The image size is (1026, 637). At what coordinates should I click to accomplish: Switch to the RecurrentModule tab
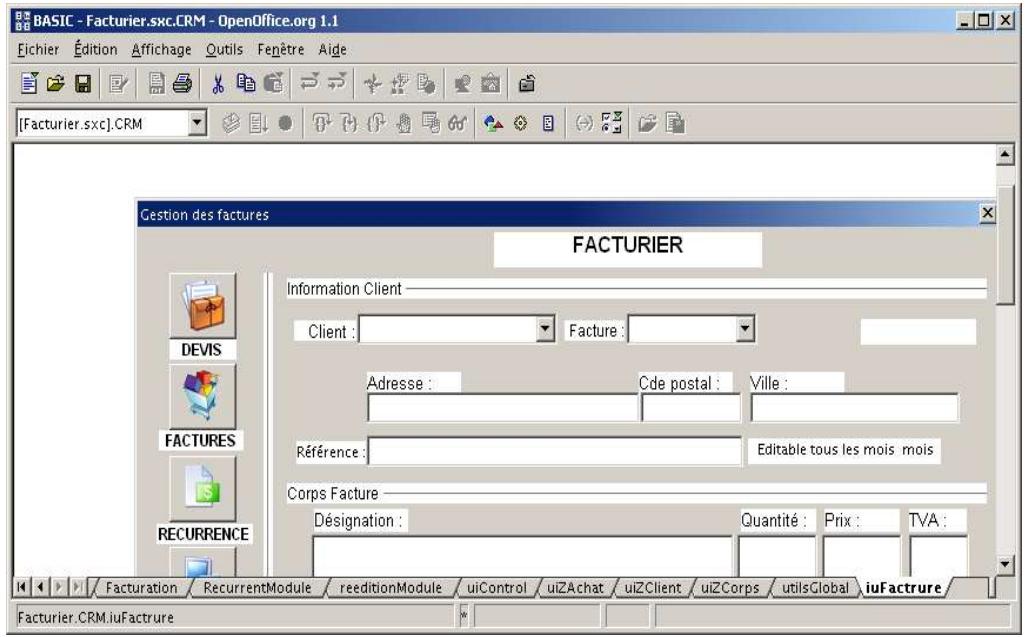257,588
